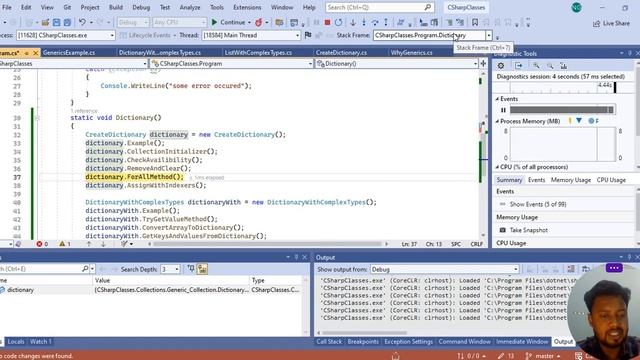640x360 pixels.
Task: Collapse the CPU (% of all processors) section
Action: [497, 167]
